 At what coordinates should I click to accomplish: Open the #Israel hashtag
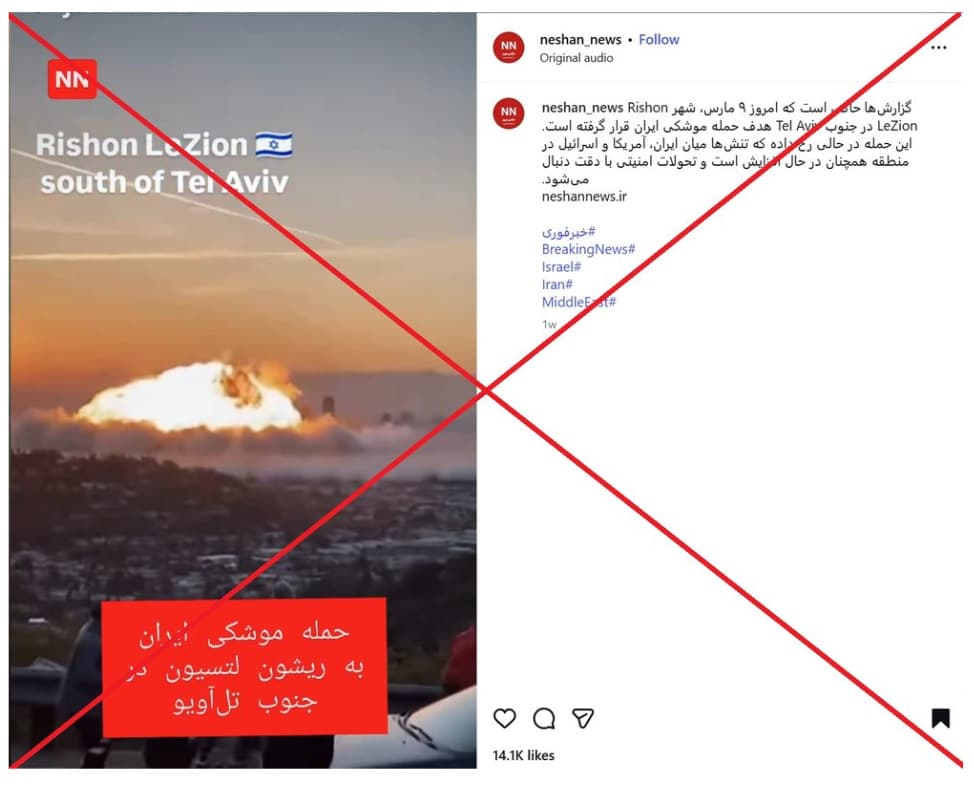(561, 267)
